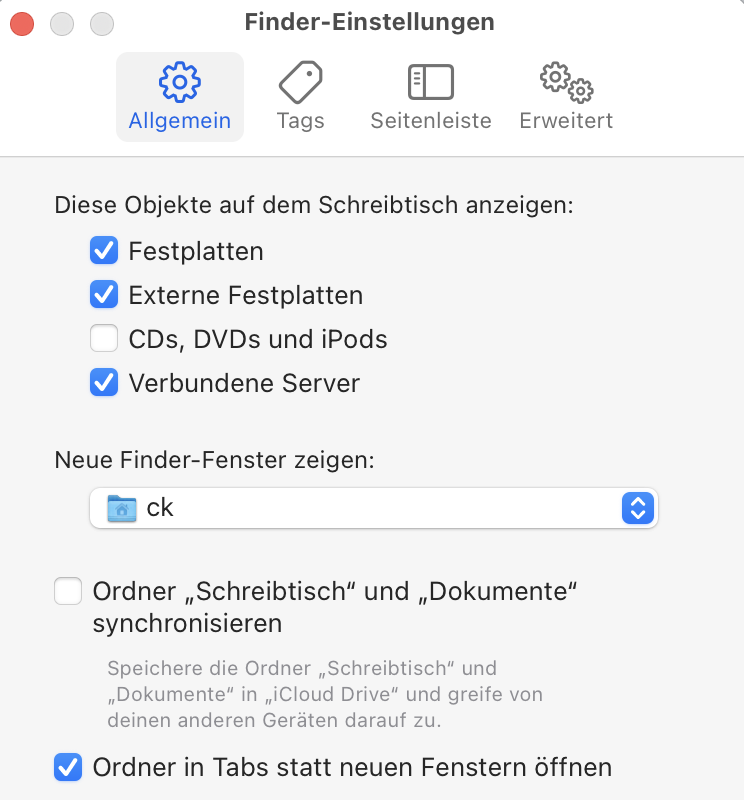Uncheck Ordner in Tabs statt neuen Fenstern
This screenshot has width=744, height=800.
point(68,768)
